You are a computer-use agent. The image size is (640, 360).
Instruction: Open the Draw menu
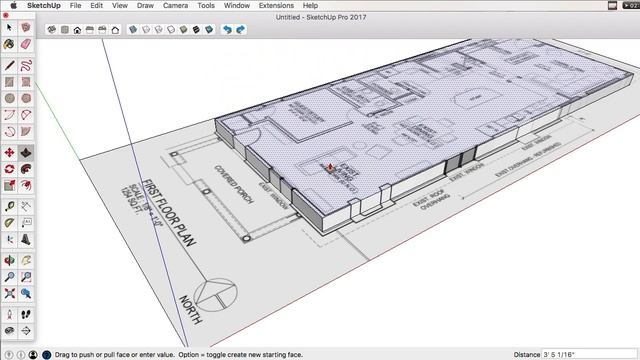coord(145,5)
